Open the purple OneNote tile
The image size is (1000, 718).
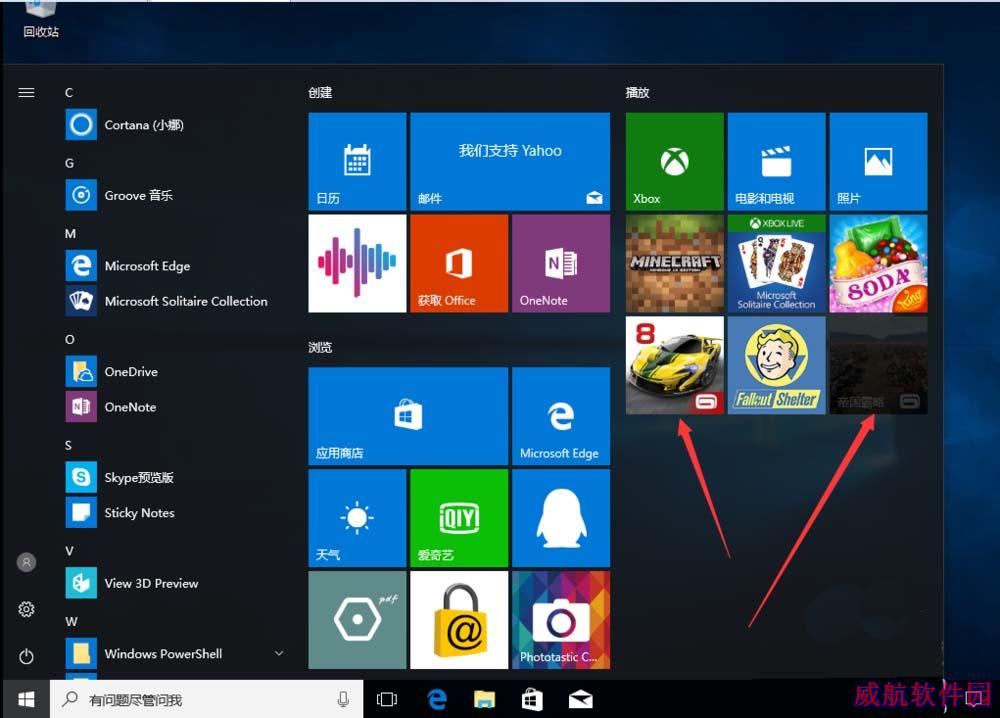pos(561,263)
